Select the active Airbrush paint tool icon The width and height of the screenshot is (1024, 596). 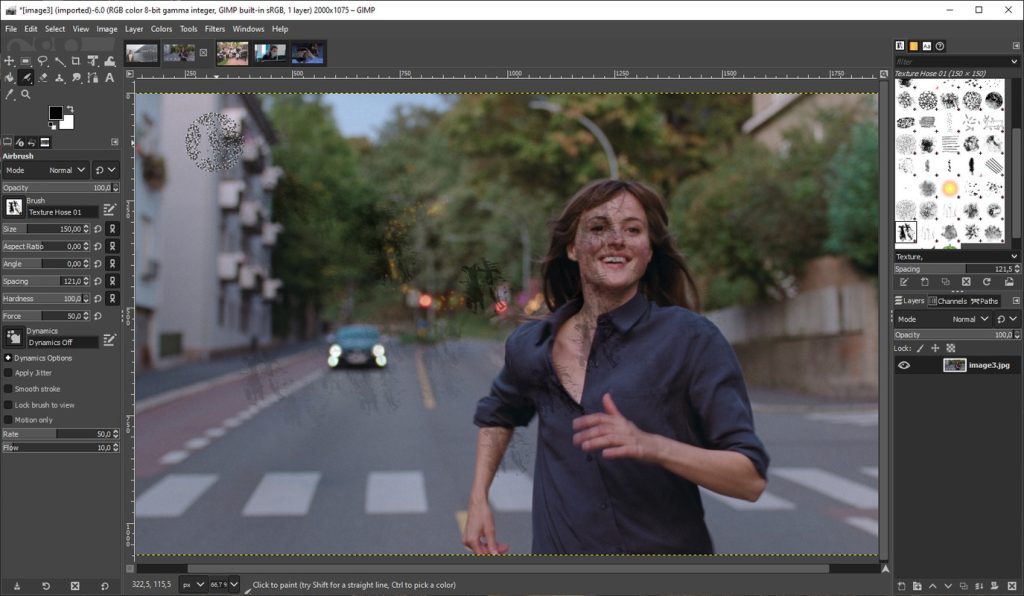25,78
